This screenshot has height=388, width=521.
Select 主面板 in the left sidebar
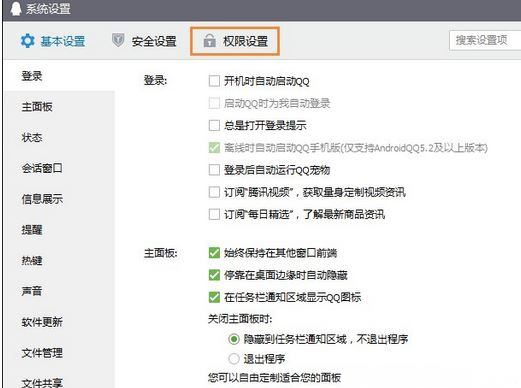(37, 107)
